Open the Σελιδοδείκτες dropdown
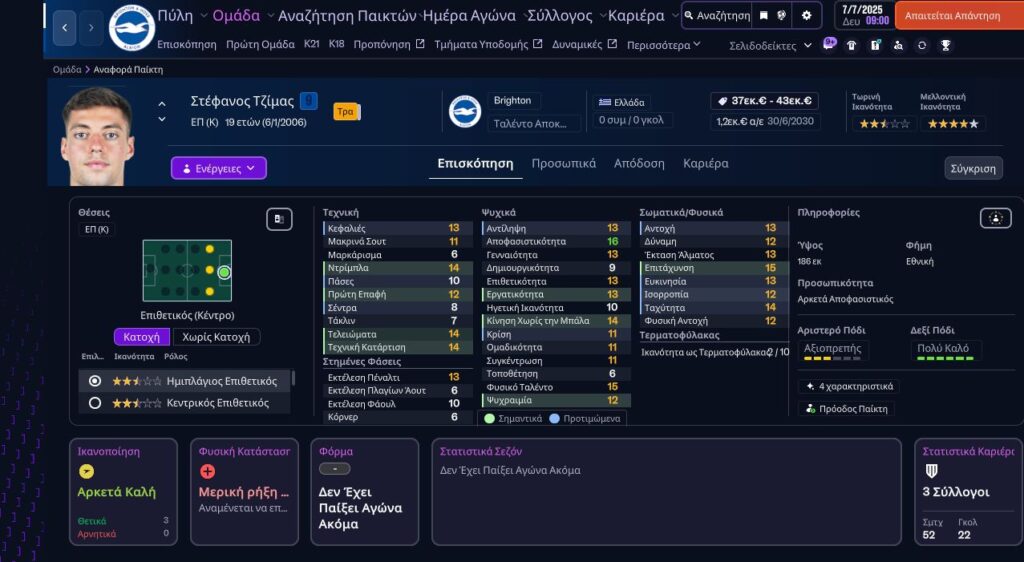Image resolution: width=1024 pixels, height=562 pixels. [770, 46]
